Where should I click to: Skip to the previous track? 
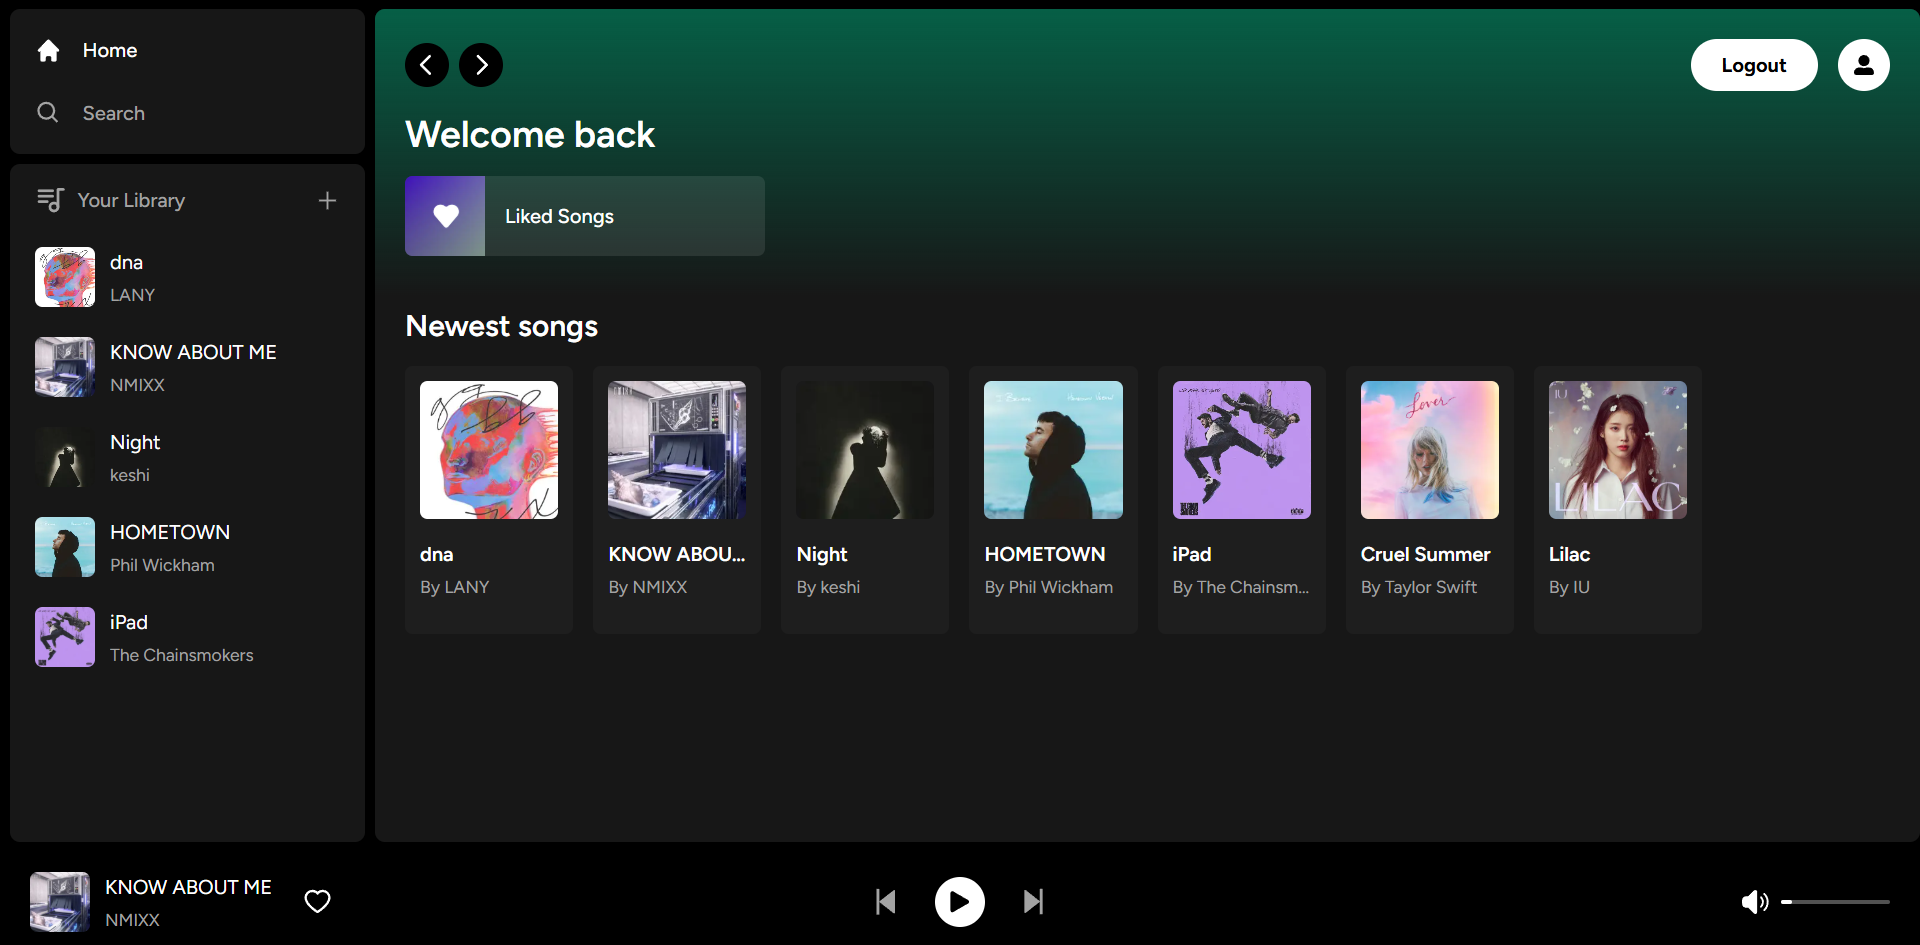click(885, 902)
